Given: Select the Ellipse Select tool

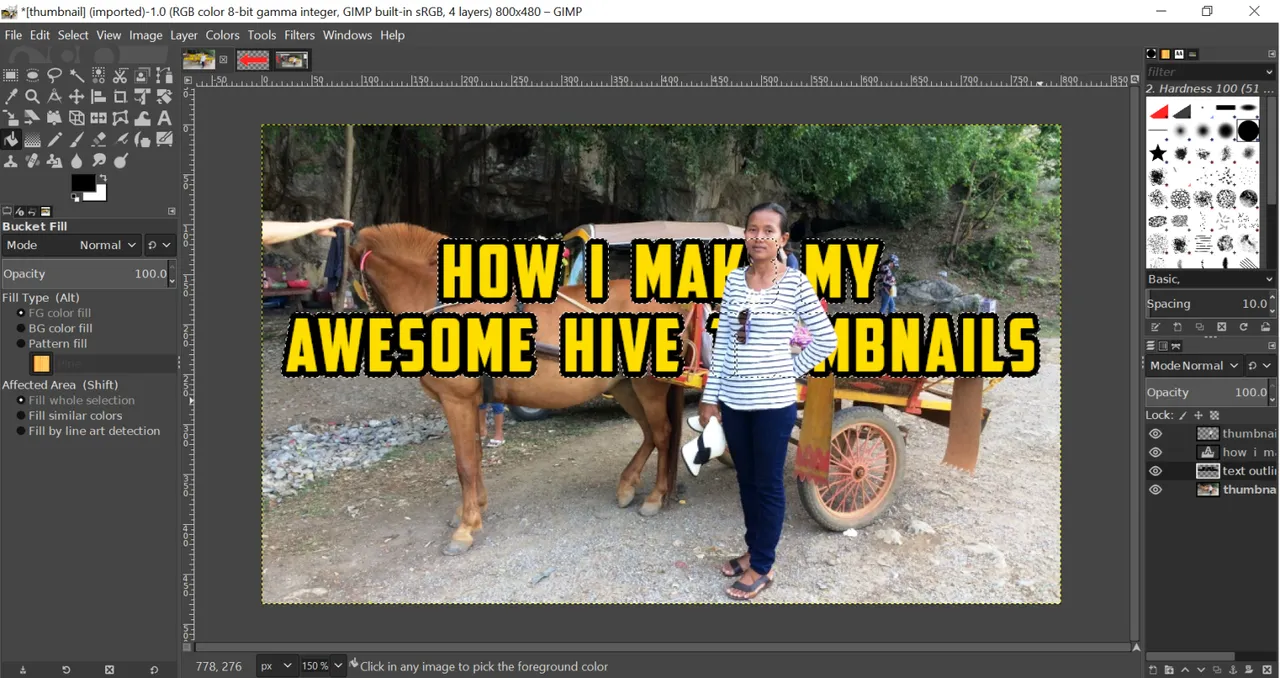Looking at the screenshot, I should pyautogui.click(x=33, y=75).
